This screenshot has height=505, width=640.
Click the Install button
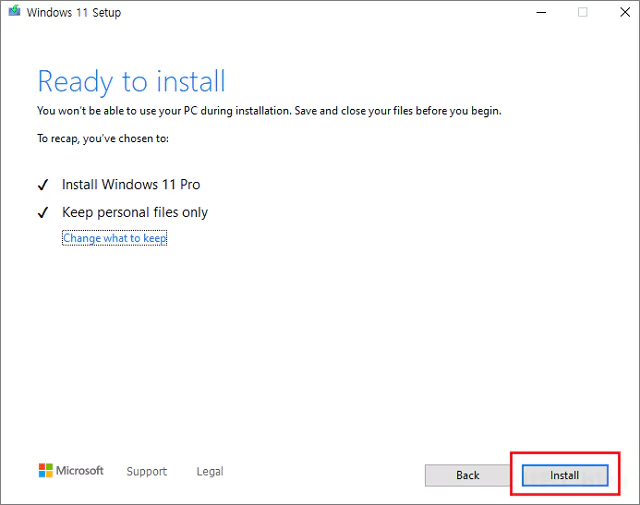(x=565, y=475)
